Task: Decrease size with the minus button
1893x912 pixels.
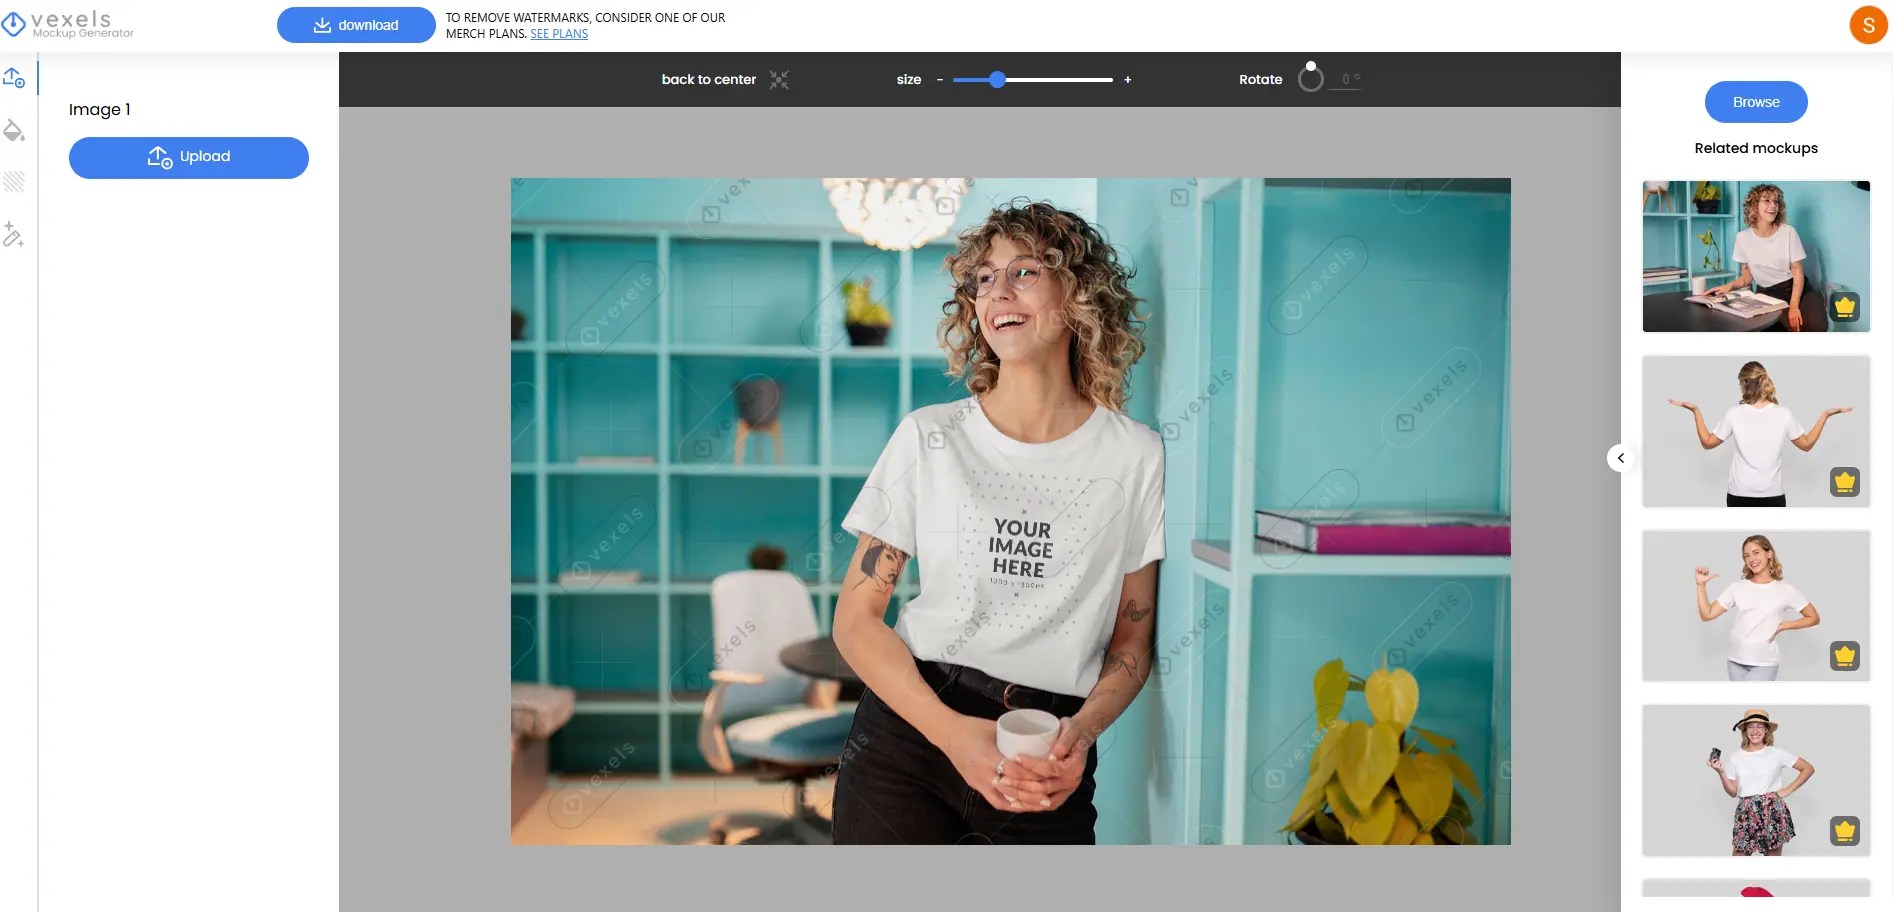Action: click(x=940, y=80)
